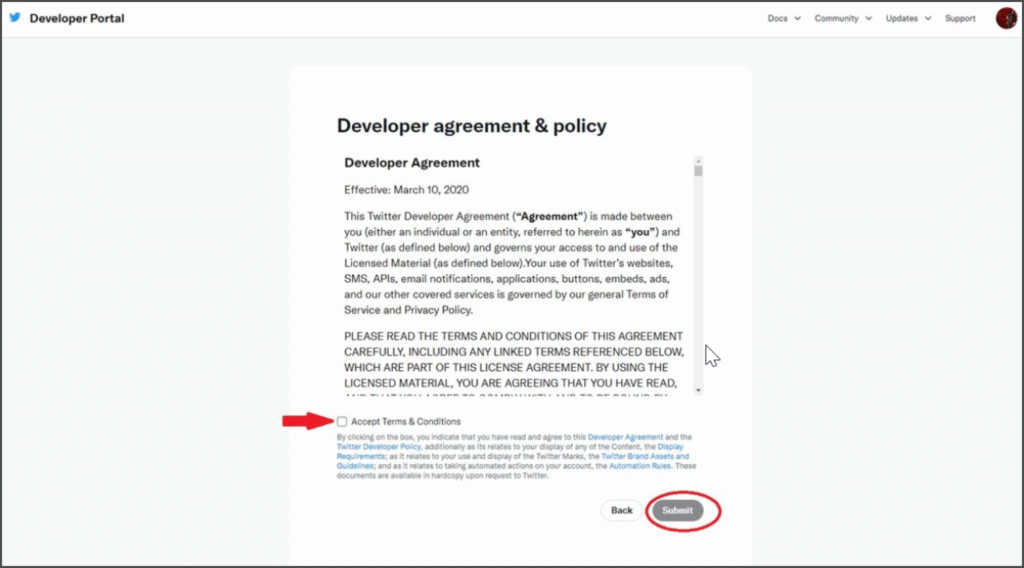Tick the Accept Terms & Conditions checkbox
The width and height of the screenshot is (1024, 568).
coord(342,422)
